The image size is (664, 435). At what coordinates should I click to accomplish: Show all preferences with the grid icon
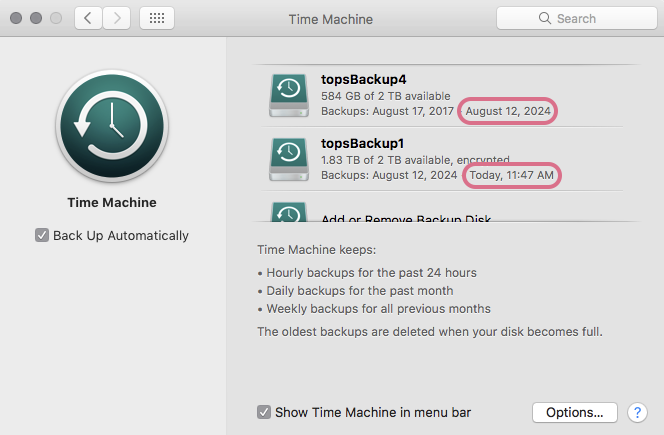tap(157, 18)
